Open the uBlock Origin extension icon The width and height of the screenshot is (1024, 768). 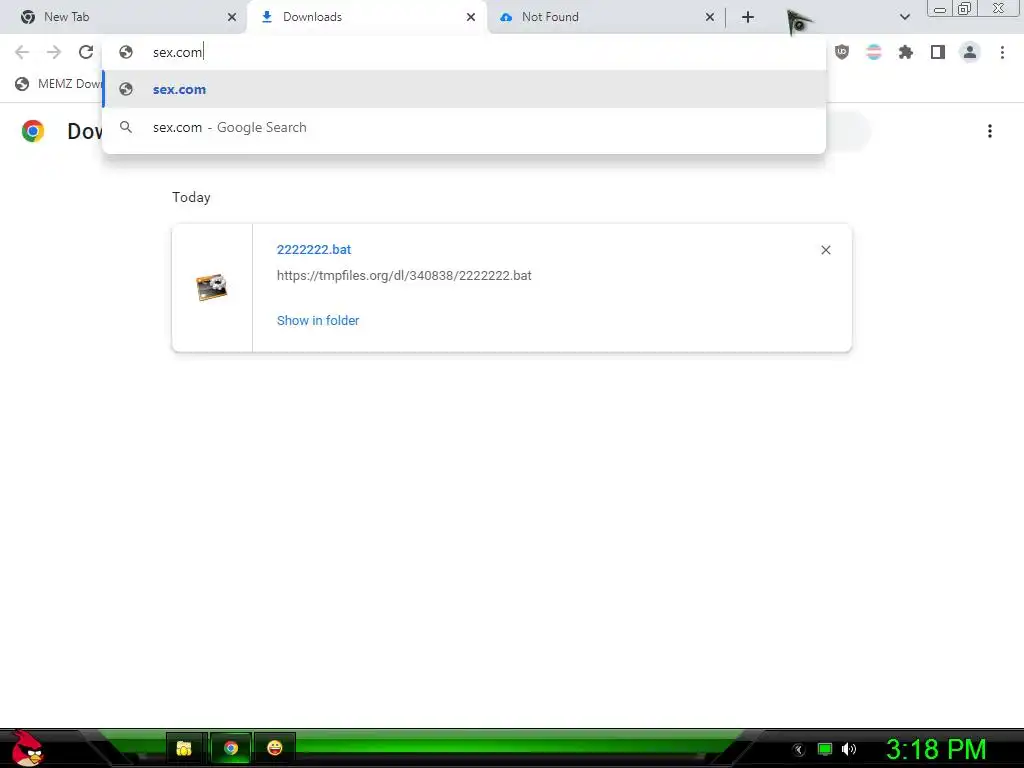tap(842, 52)
